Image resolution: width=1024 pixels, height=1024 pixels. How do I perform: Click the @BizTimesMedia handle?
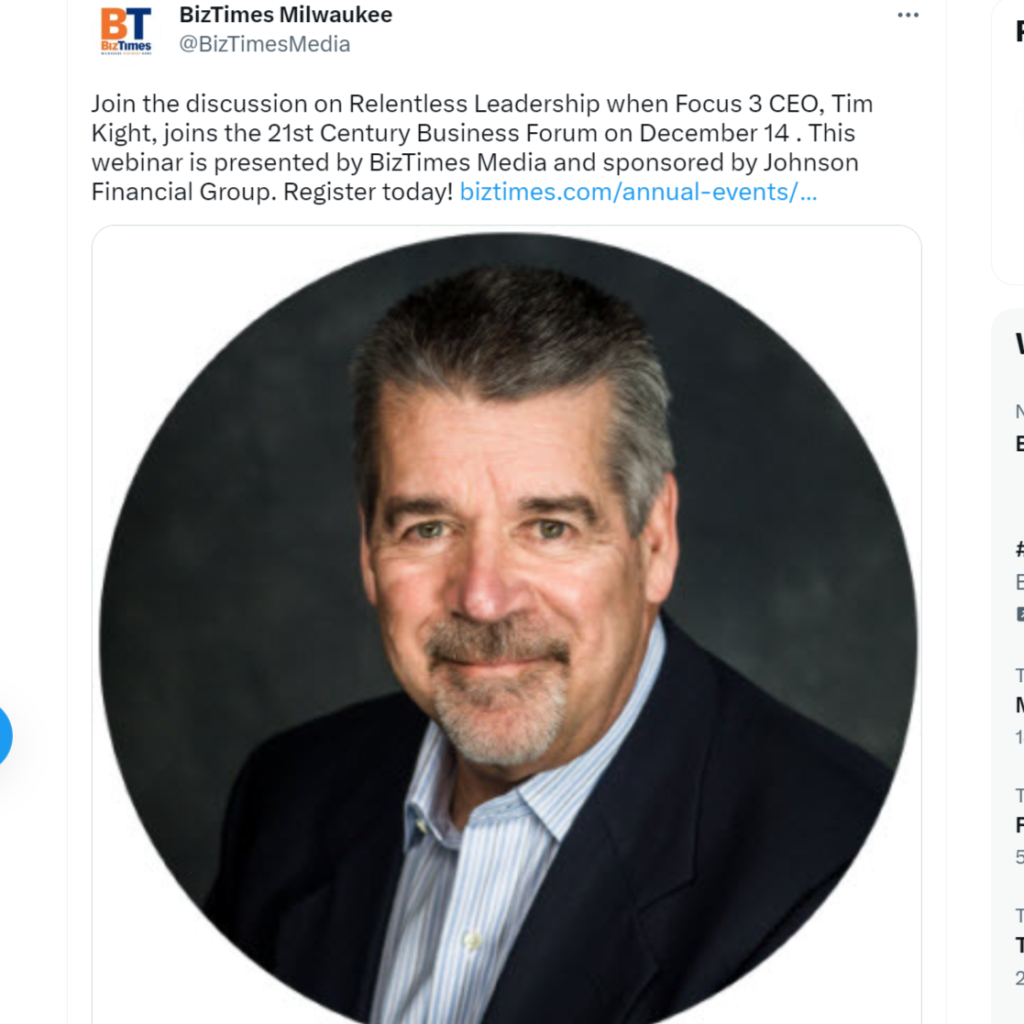(264, 44)
